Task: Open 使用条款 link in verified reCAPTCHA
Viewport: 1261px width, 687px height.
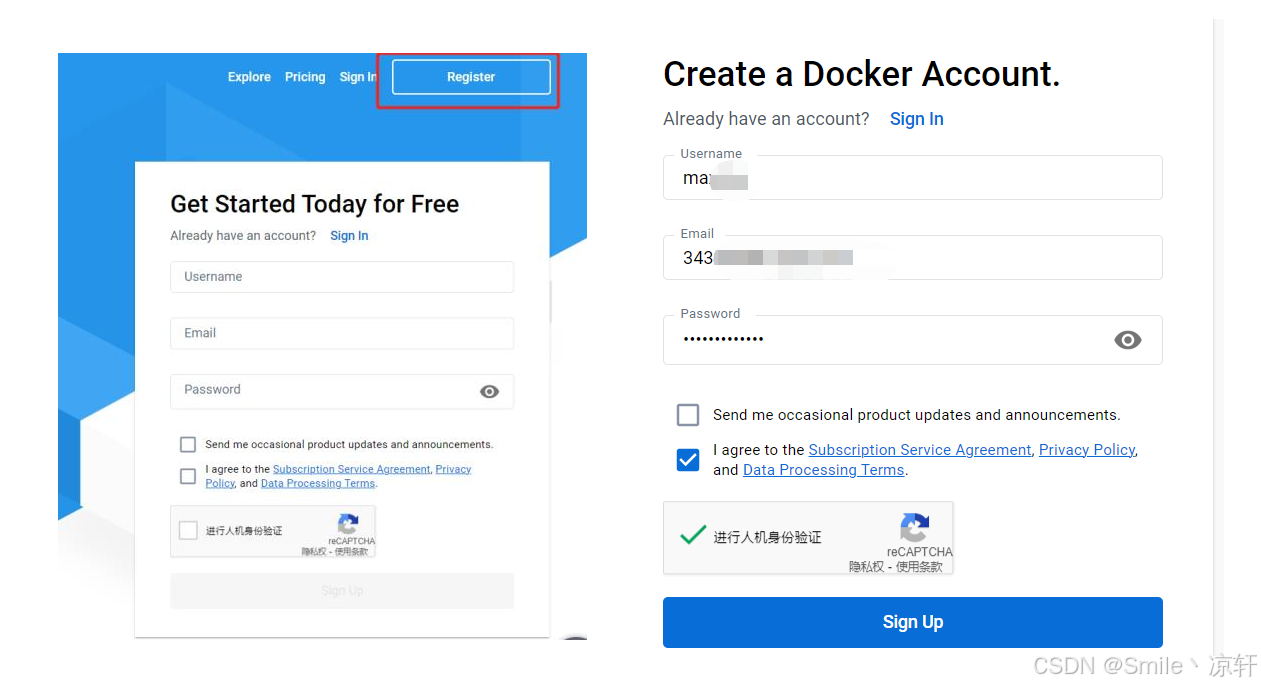Action: (920, 566)
